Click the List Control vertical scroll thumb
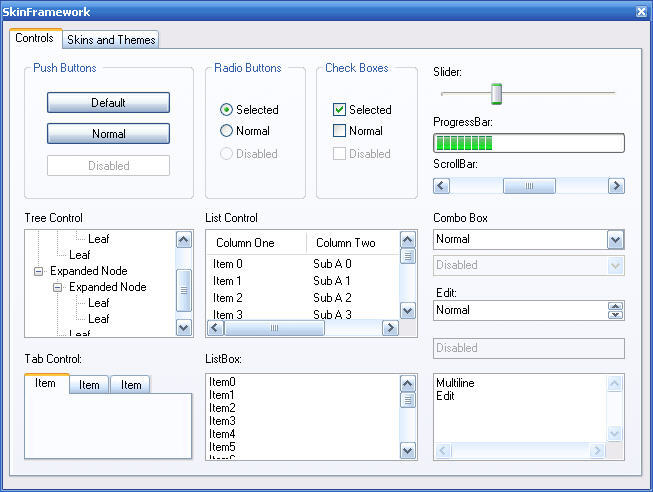 point(408,256)
